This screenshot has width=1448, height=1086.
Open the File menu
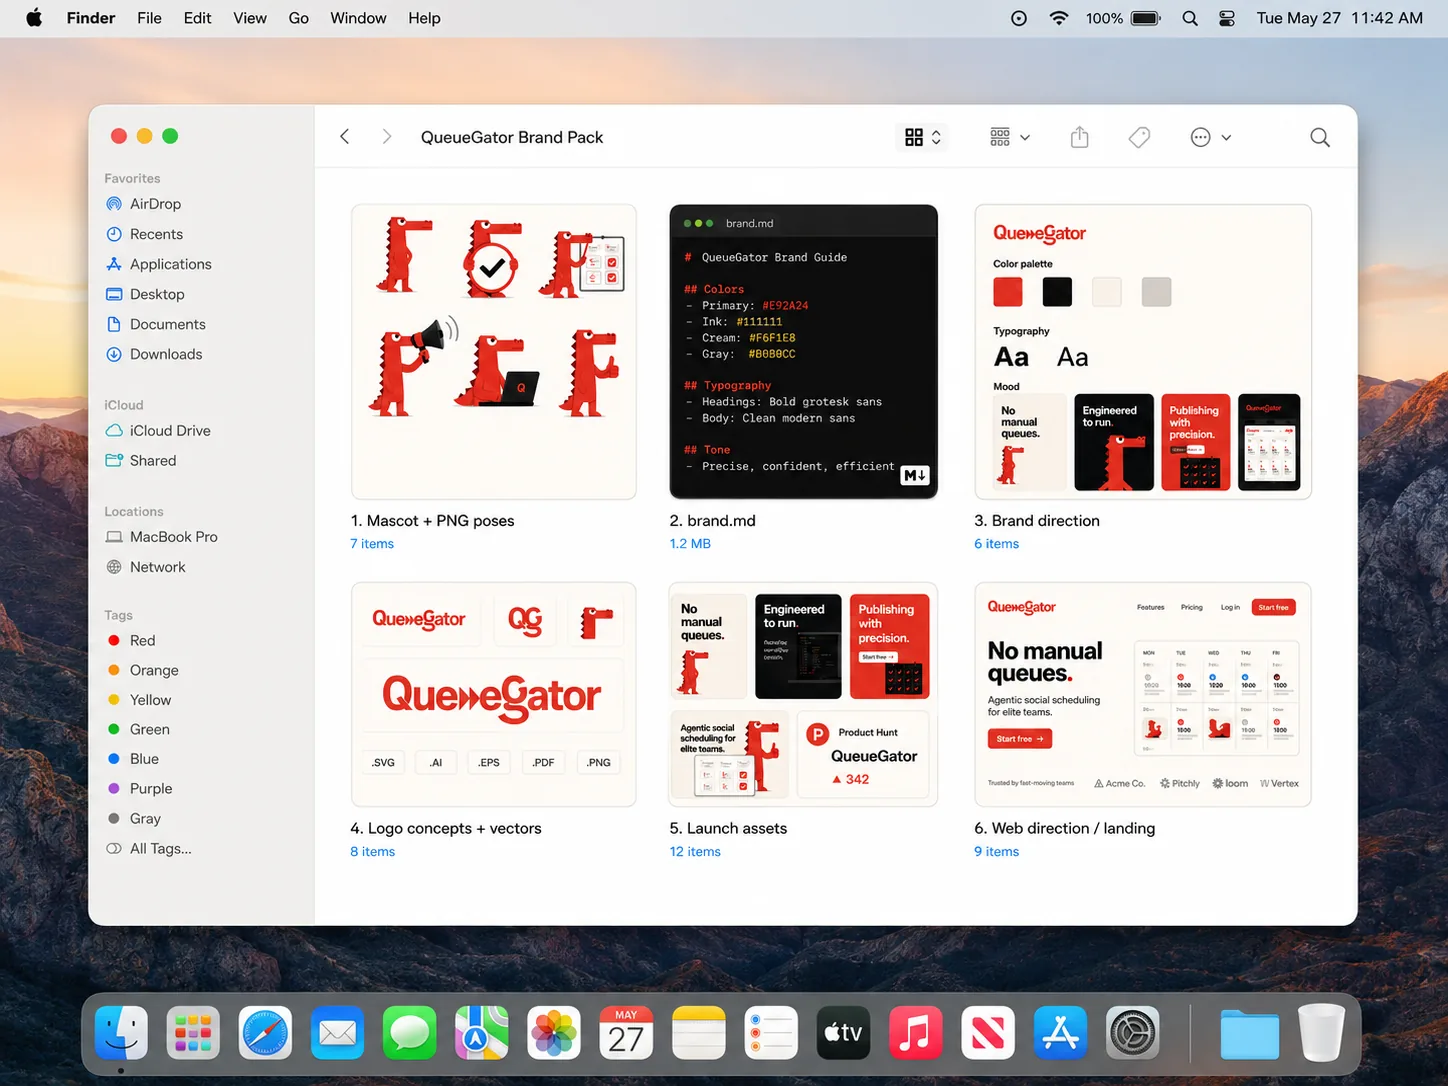(149, 18)
